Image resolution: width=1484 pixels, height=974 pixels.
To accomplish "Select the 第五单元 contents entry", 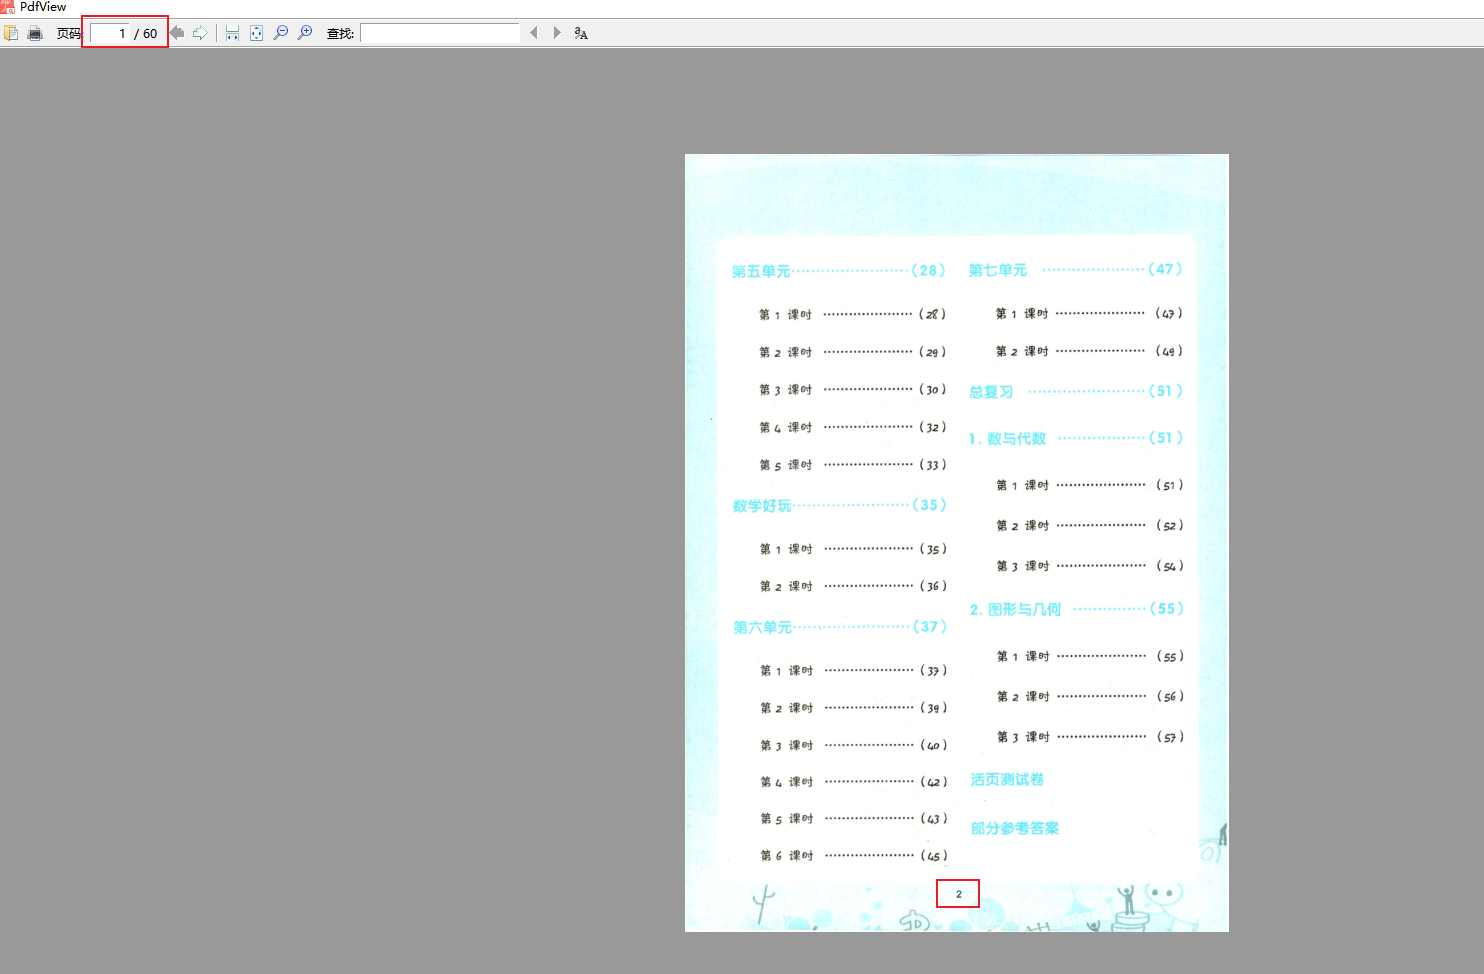I will (760, 269).
